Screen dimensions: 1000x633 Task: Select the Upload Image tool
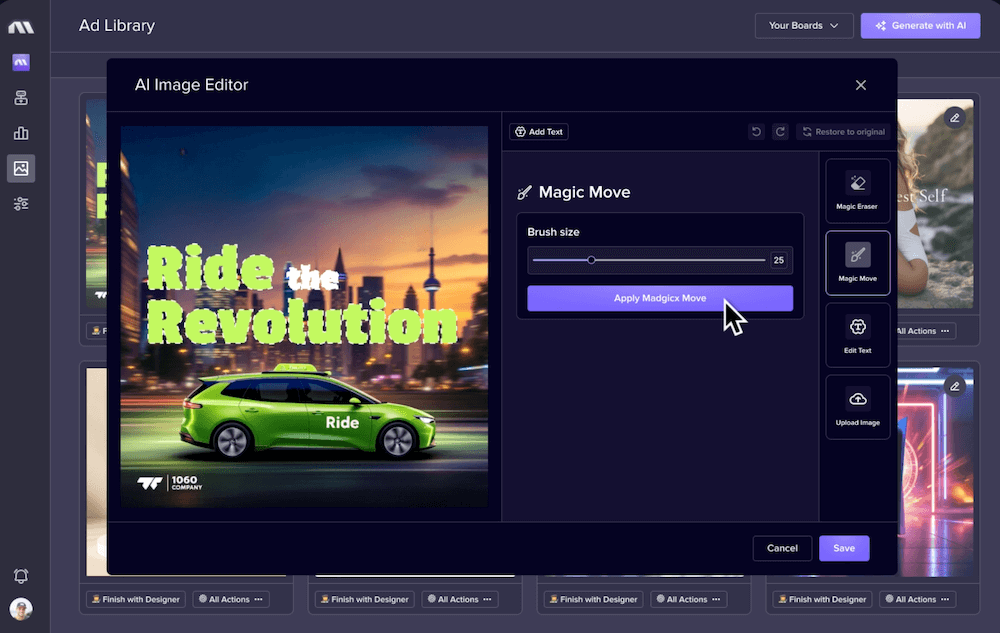pos(857,407)
